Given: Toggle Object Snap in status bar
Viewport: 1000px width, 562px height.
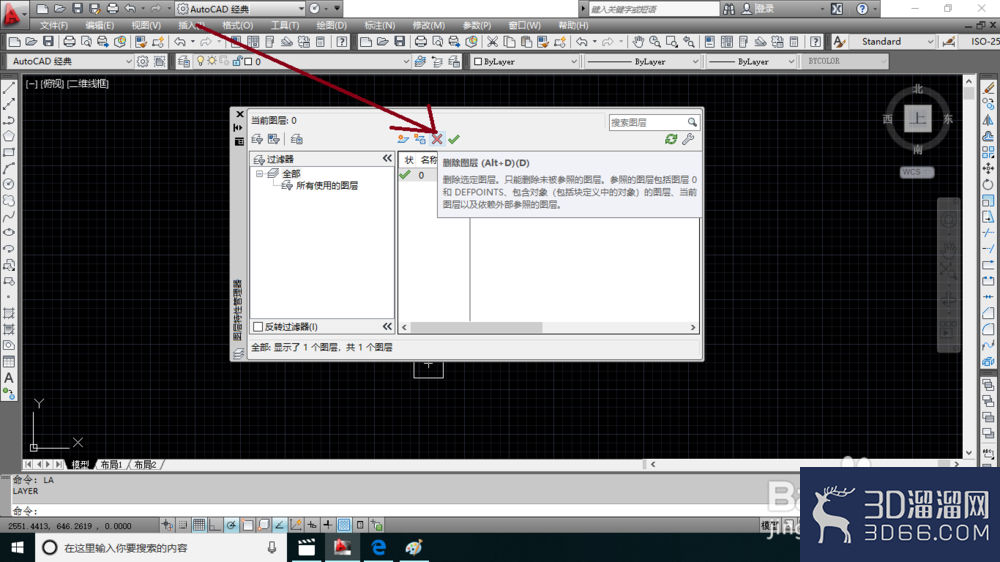Looking at the screenshot, I should (x=247, y=525).
